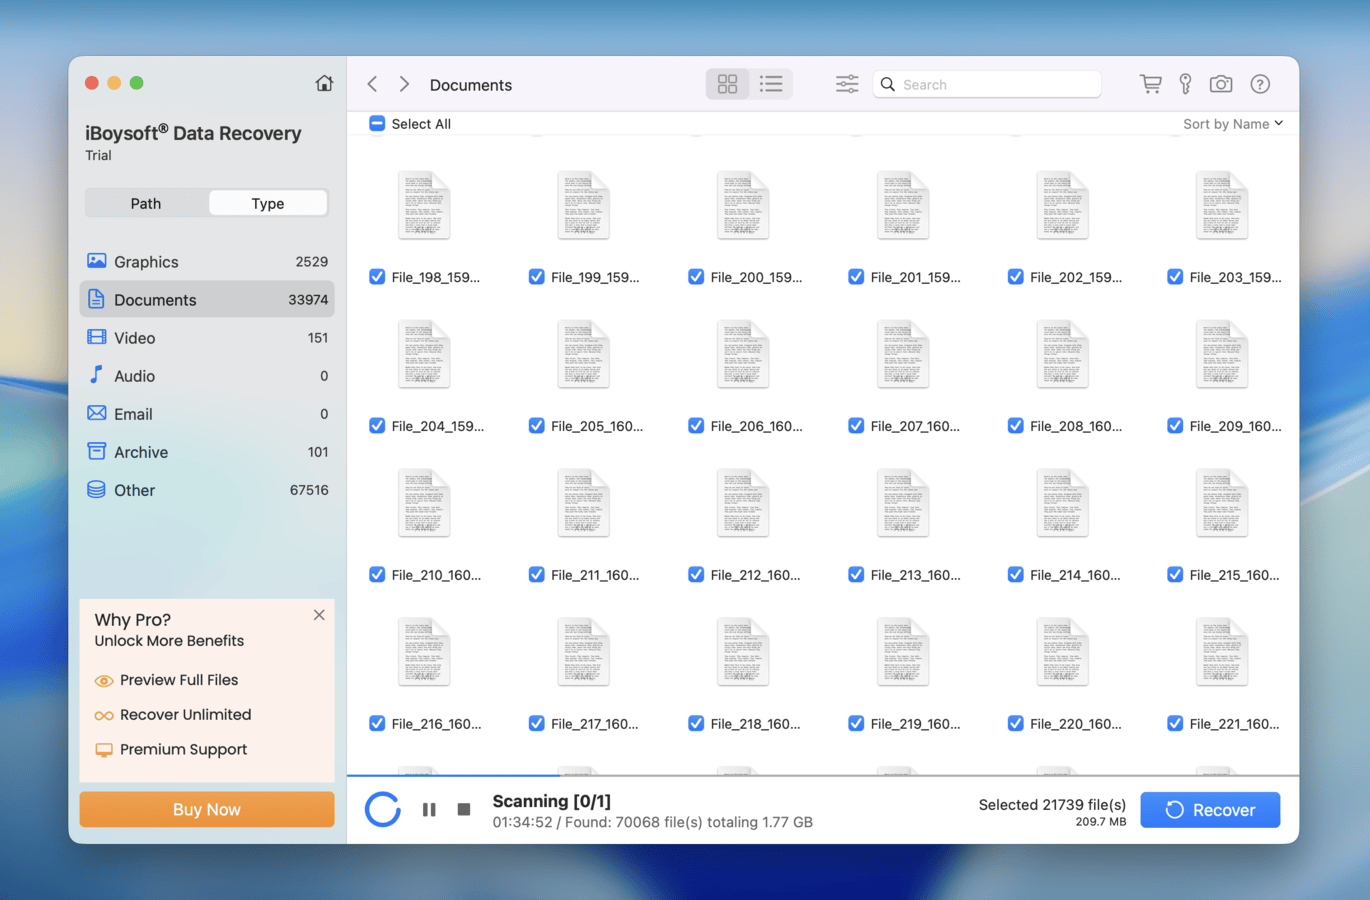The width and height of the screenshot is (1370, 900).
Task: Toggle the Select All checkbox
Action: 377,123
